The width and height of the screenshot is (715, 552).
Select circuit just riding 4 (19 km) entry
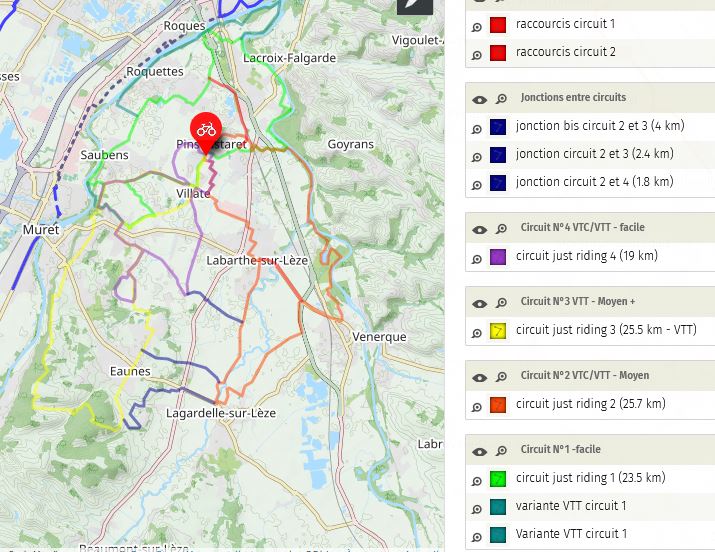(x=586, y=256)
